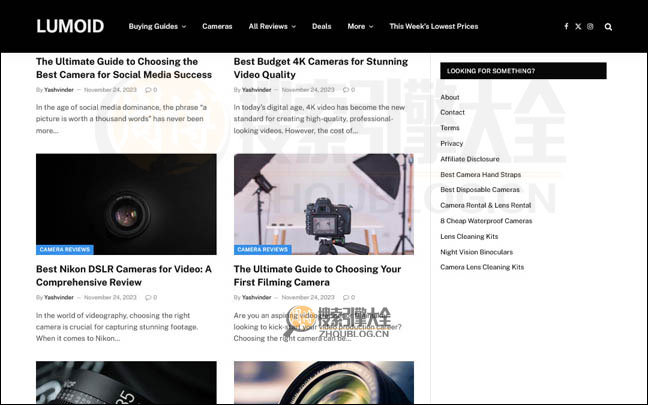Open the search magnifier icon
Screen dimensions: 648x405
click(608, 27)
